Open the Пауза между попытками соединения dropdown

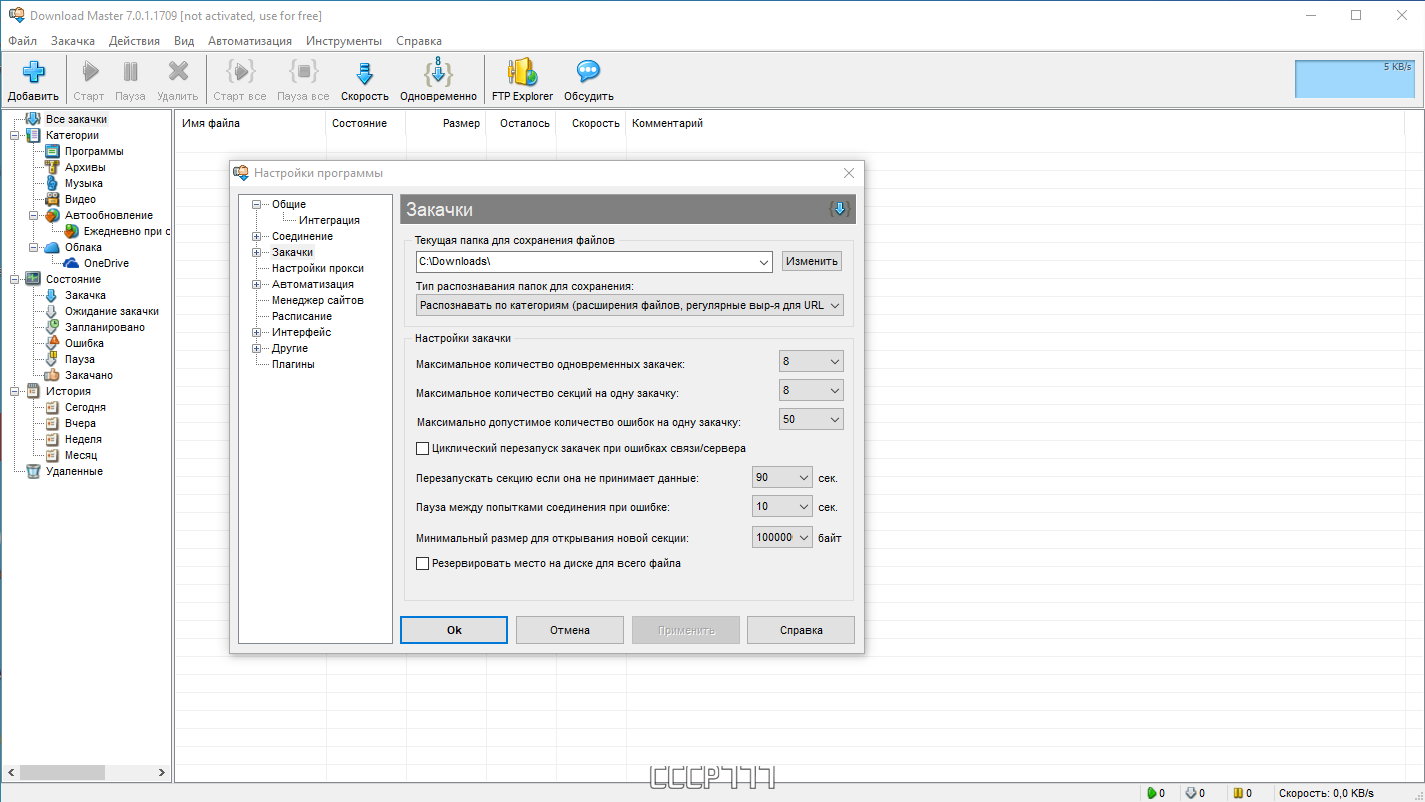tap(782, 507)
